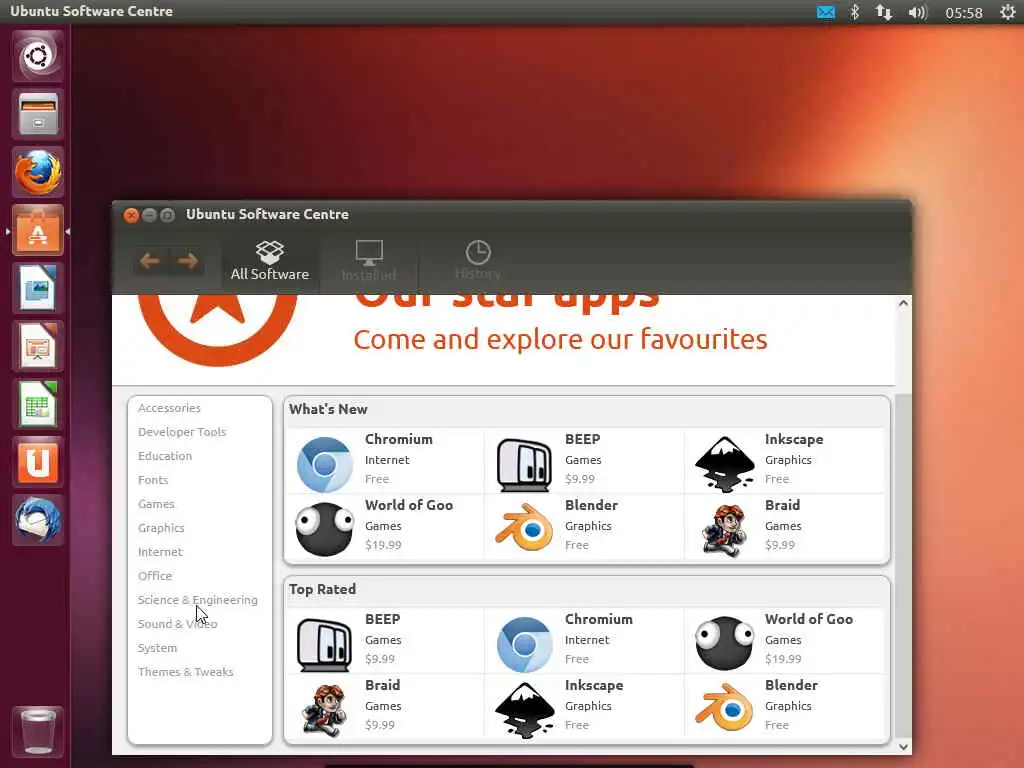Click Blender title text in Top Rated

coord(792,685)
